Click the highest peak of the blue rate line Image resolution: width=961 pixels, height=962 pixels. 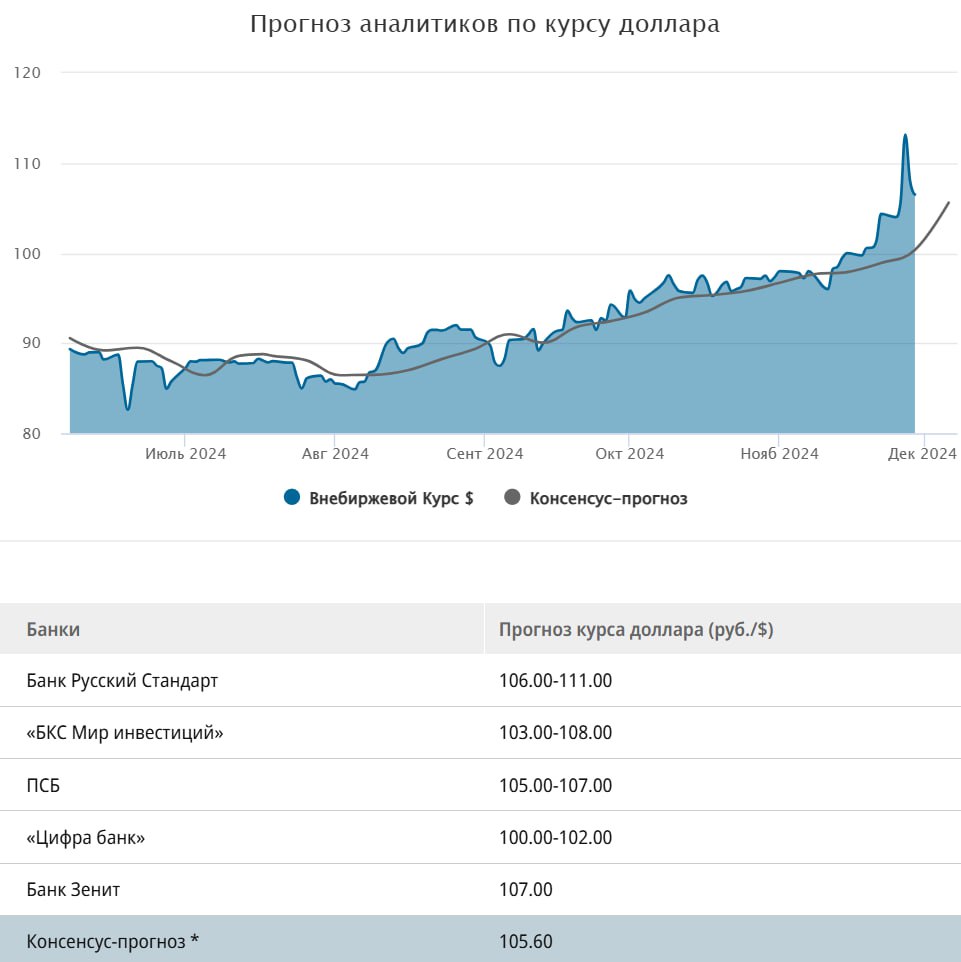click(x=905, y=135)
